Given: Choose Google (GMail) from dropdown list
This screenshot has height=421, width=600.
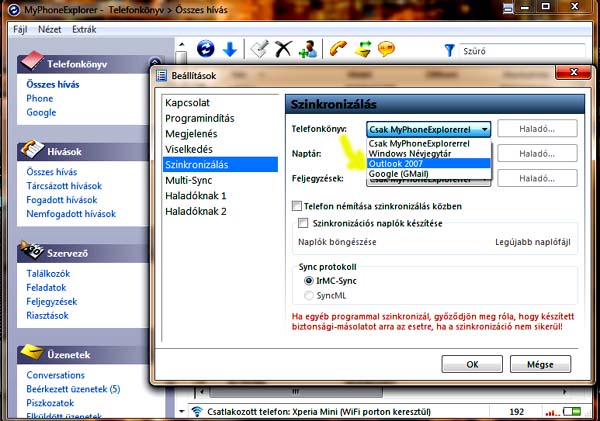Looking at the screenshot, I should pos(429,174).
